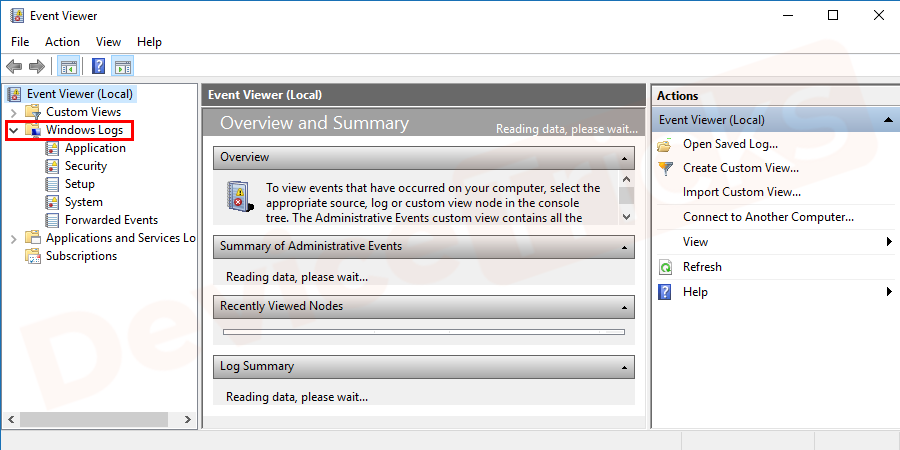The image size is (900, 450).
Task: Click the Windows Logs folder icon
Action: (x=33, y=130)
